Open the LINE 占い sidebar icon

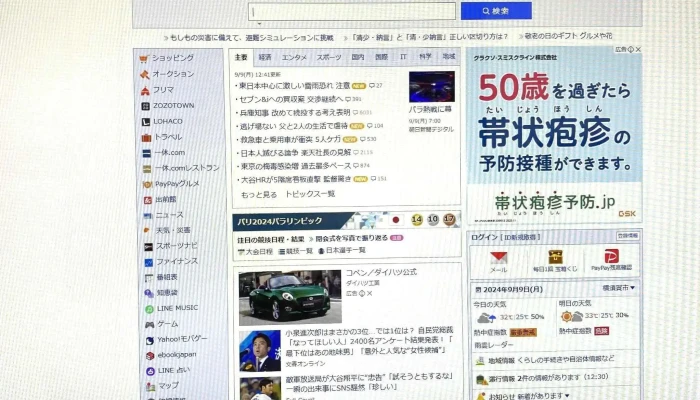151,371
